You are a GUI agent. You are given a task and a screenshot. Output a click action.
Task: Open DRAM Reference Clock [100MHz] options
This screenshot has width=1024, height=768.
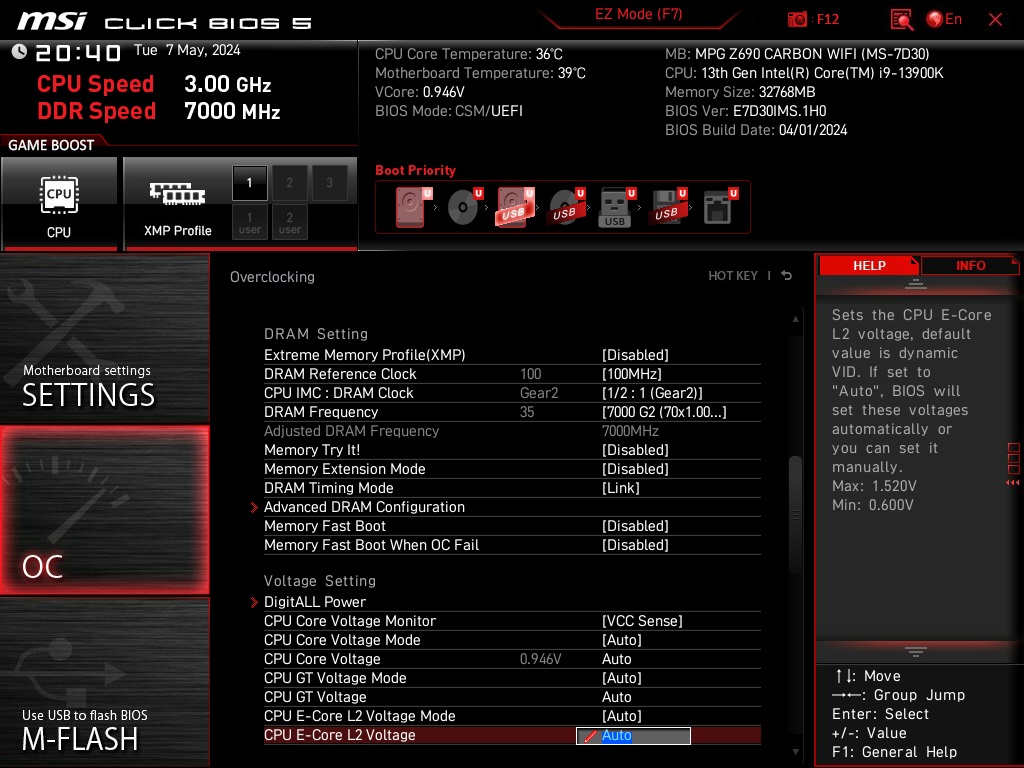coord(632,374)
